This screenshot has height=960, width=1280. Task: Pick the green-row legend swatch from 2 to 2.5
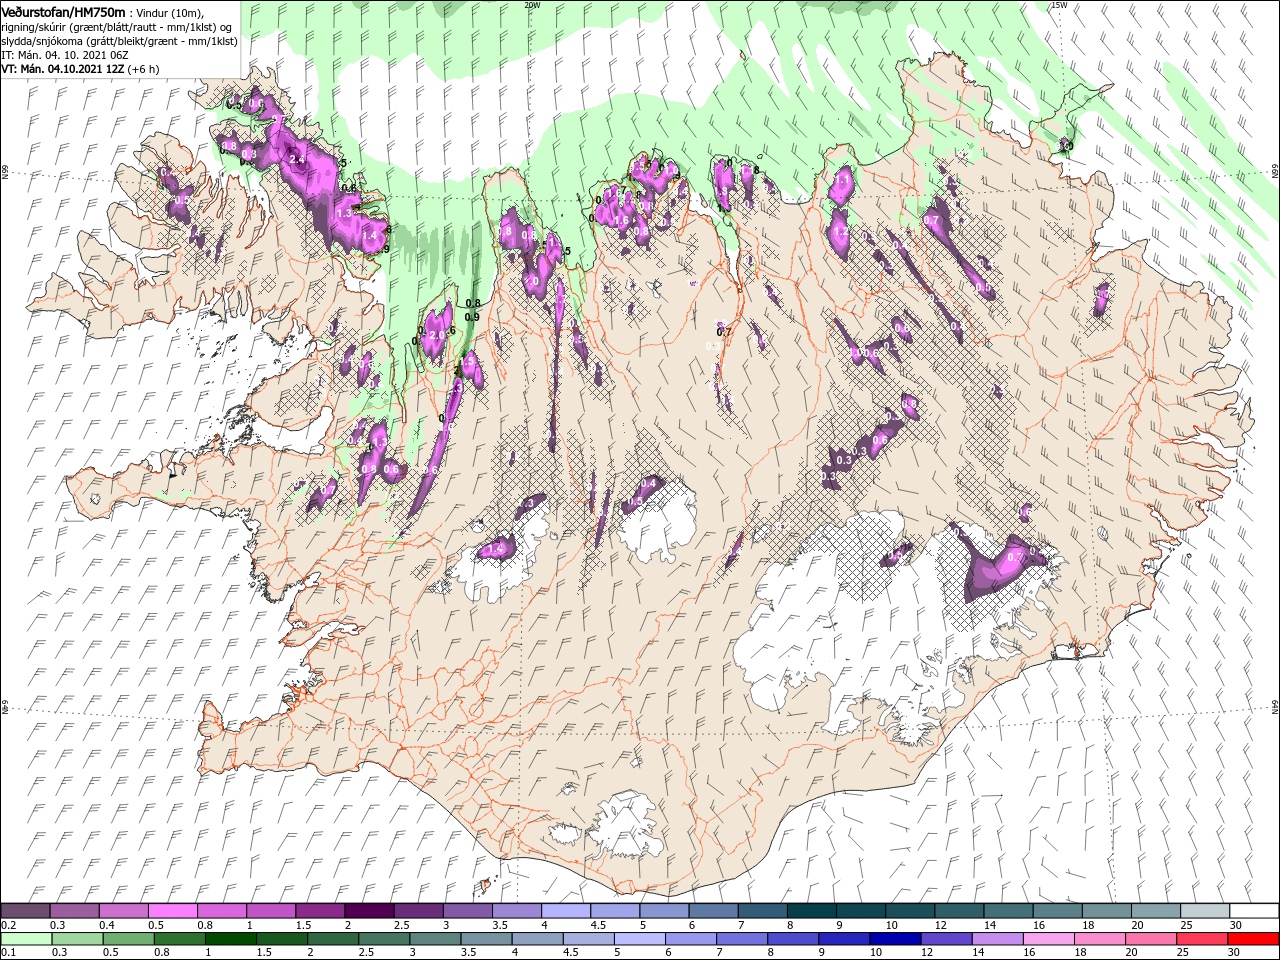coord(333,938)
